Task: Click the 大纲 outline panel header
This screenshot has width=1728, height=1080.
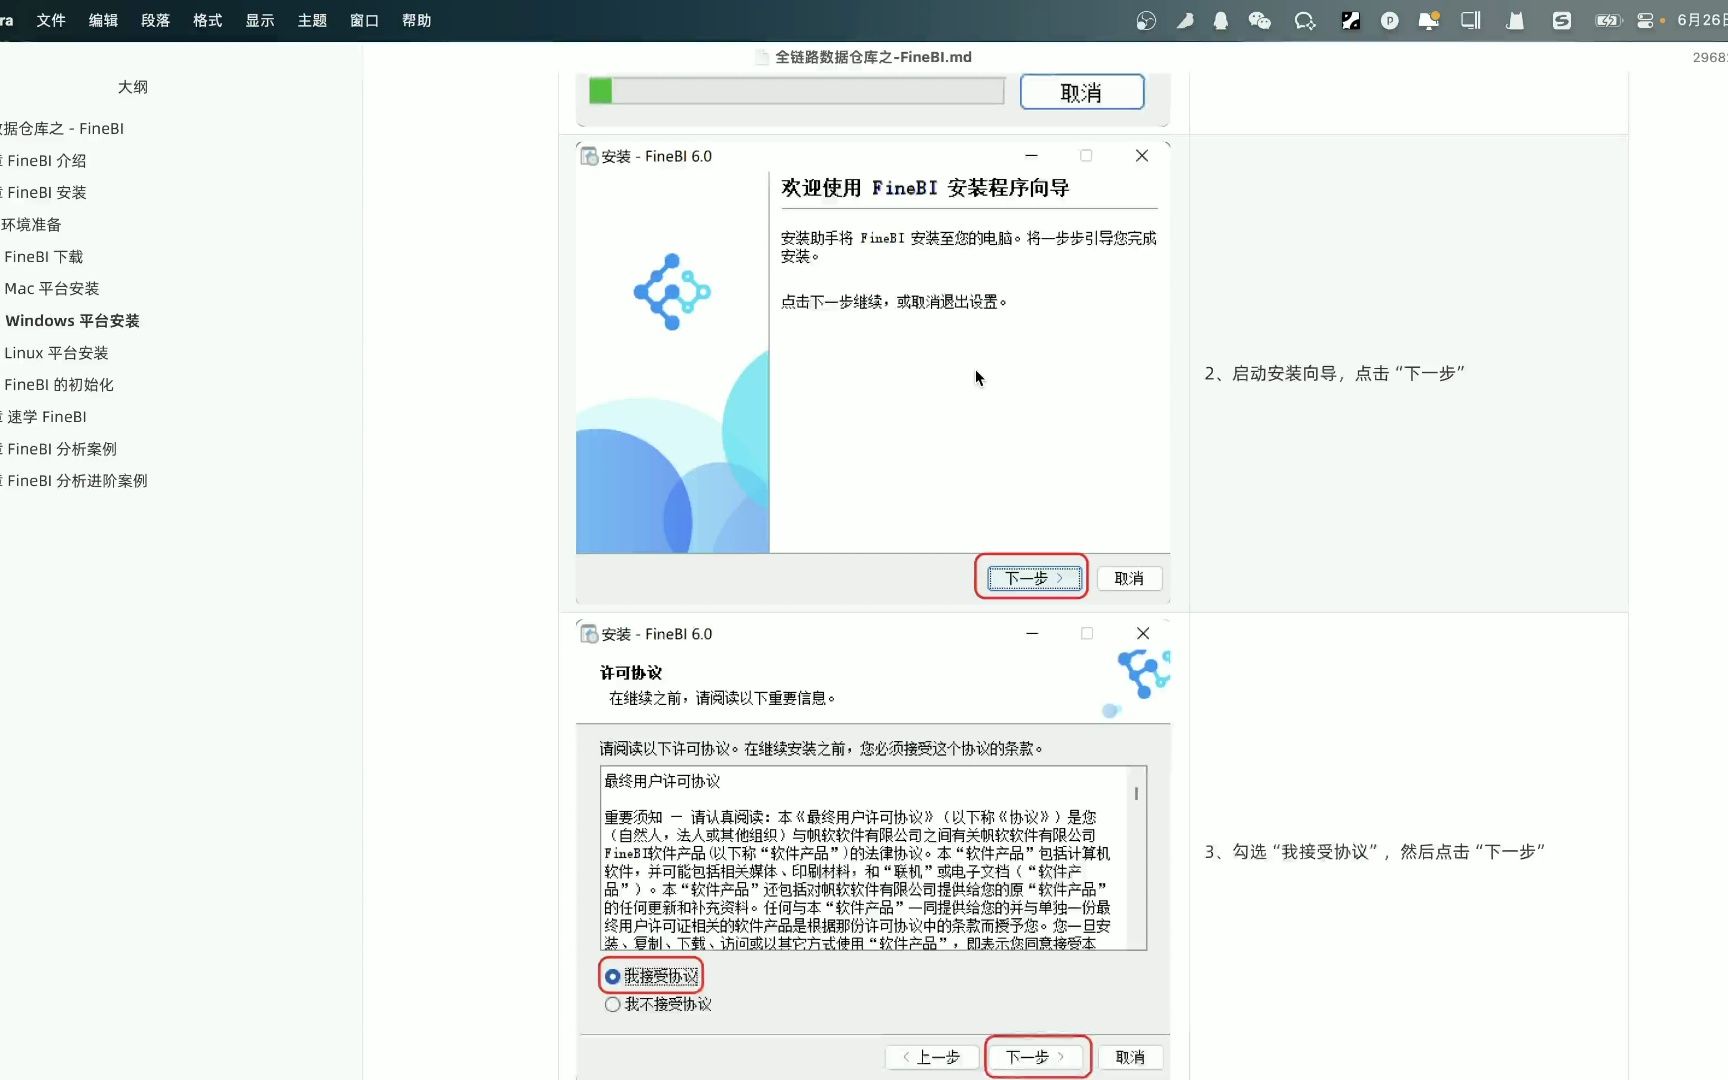Action: pyautogui.click(x=133, y=87)
